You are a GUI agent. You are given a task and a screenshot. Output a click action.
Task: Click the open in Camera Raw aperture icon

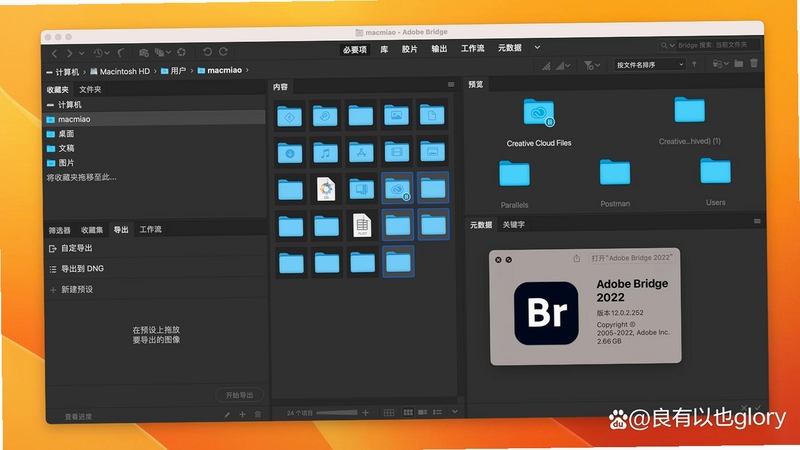point(182,52)
